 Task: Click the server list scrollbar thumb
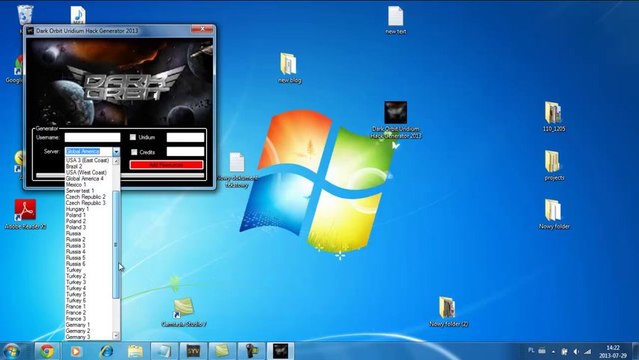tap(116, 244)
